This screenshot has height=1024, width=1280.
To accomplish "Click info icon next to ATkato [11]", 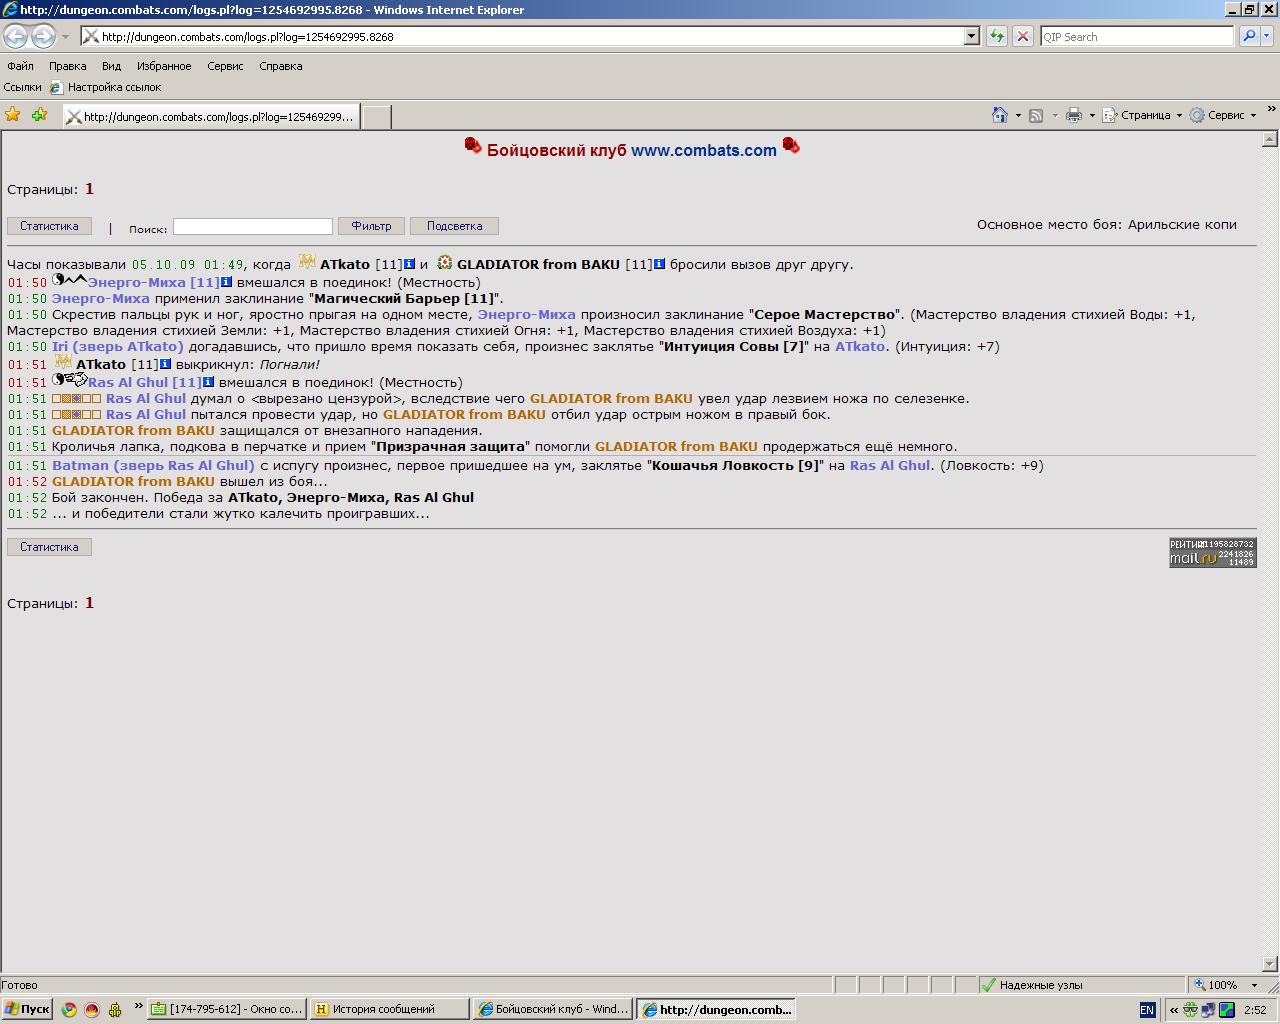I will [409, 264].
